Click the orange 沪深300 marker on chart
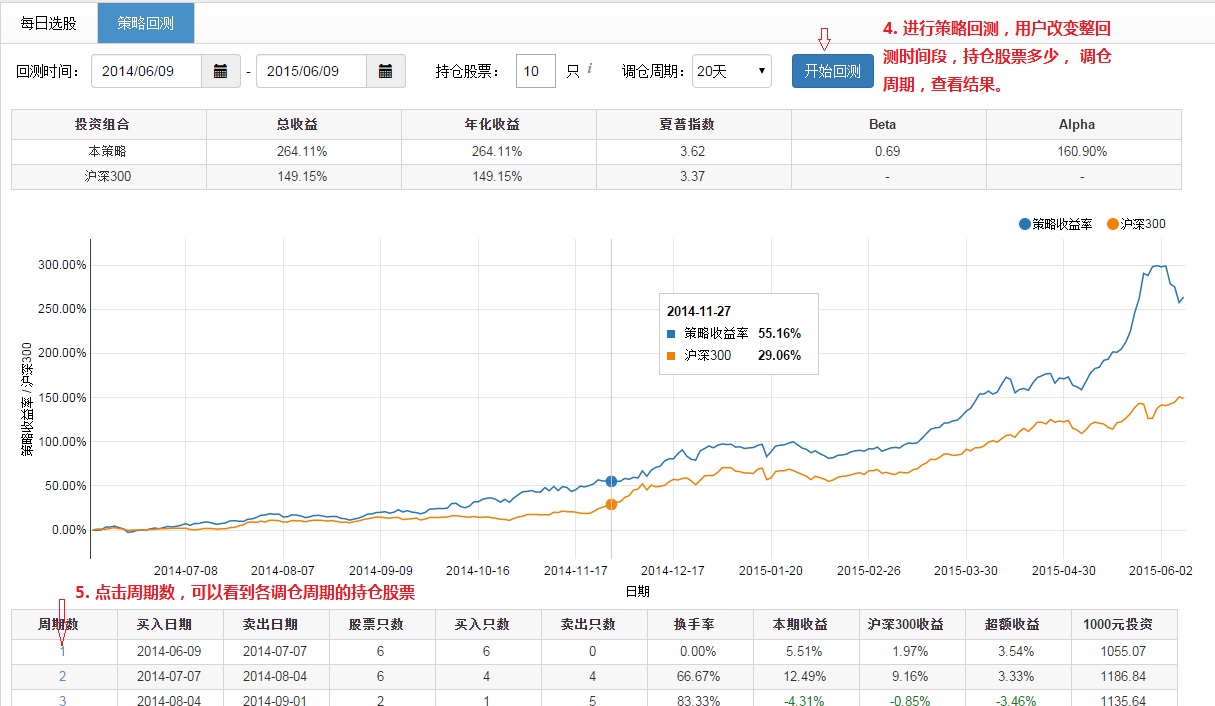1215x706 pixels. tap(611, 505)
